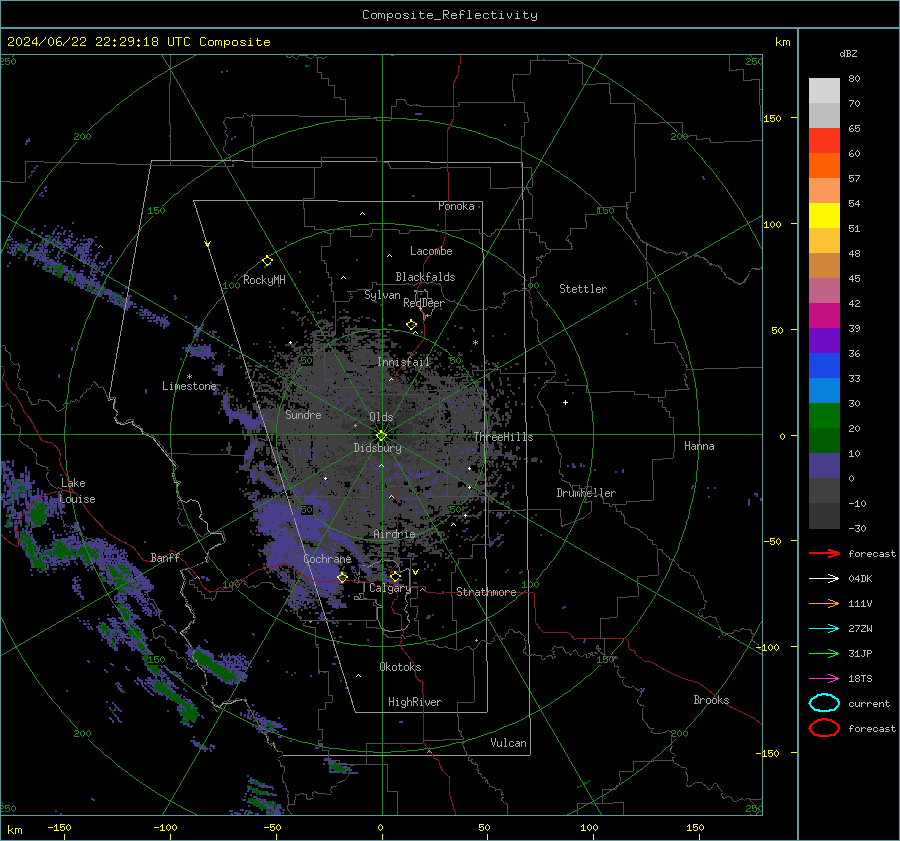
Task: Click the ThreeHills city label
Action: point(503,437)
